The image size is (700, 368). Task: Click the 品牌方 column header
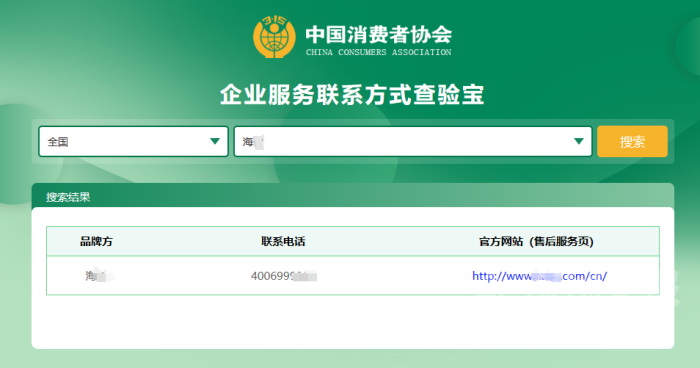tap(96, 242)
